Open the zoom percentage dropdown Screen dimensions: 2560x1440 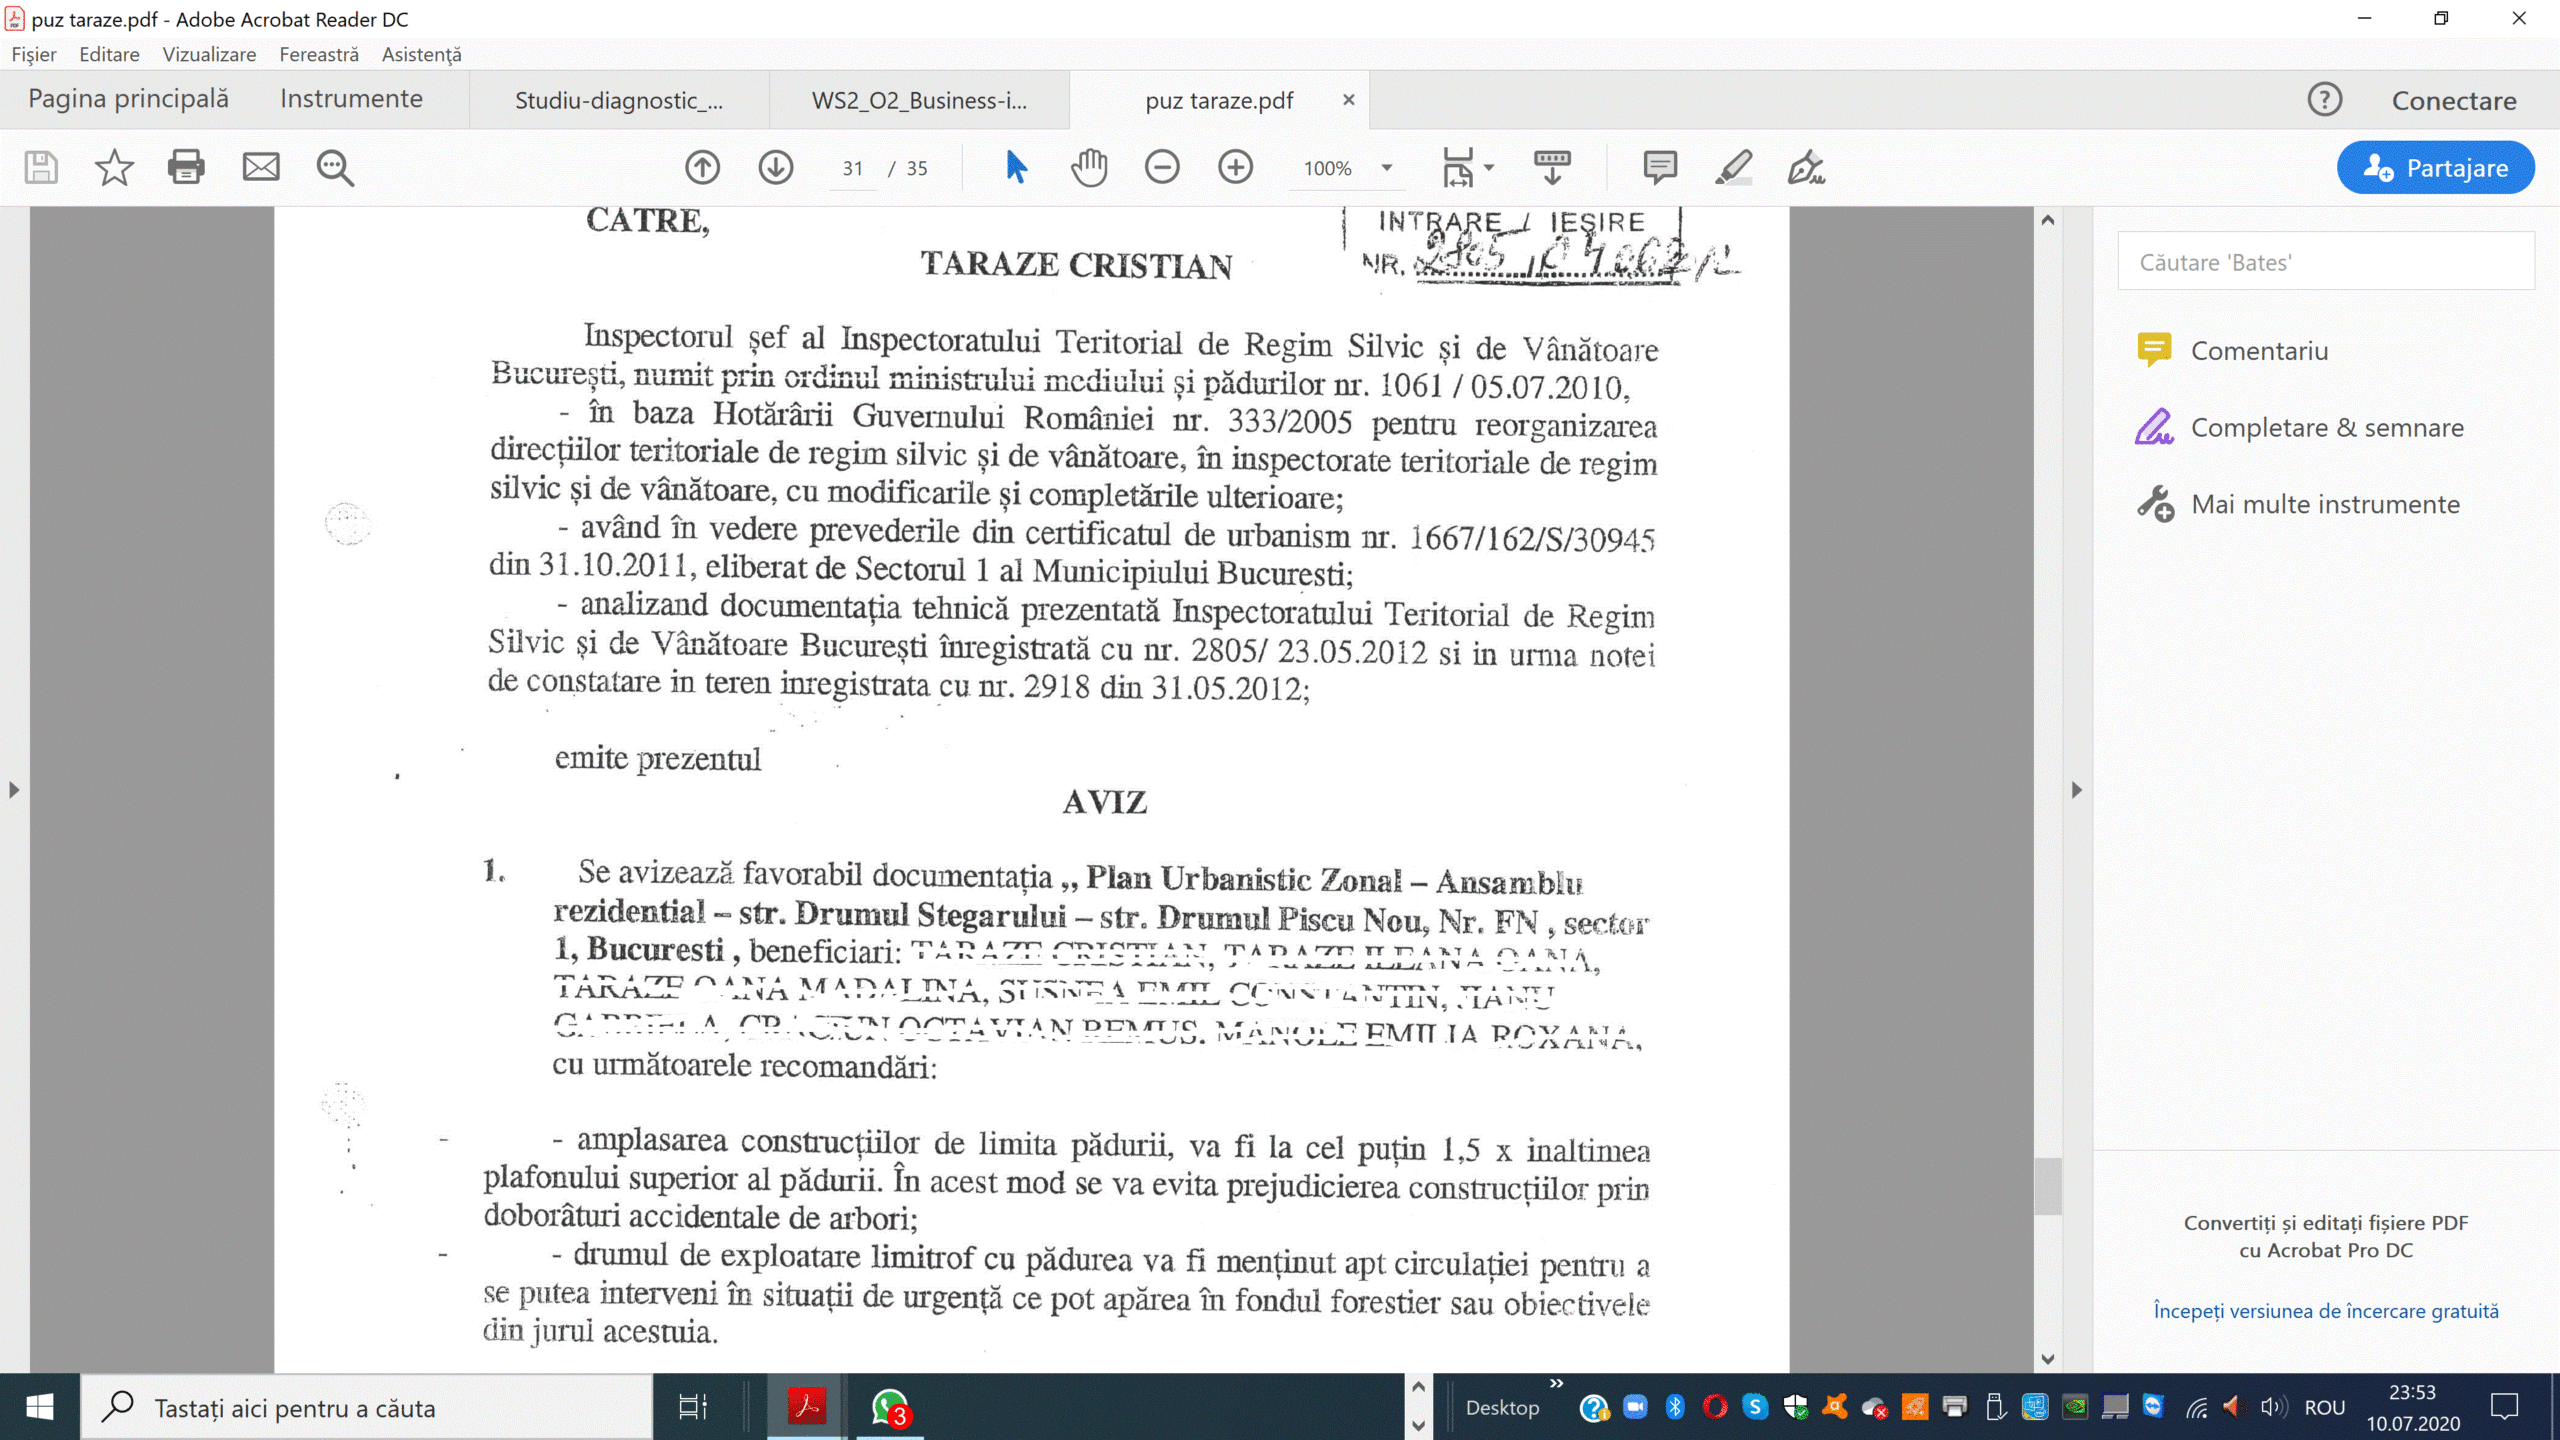pyautogui.click(x=1385, y=168)
